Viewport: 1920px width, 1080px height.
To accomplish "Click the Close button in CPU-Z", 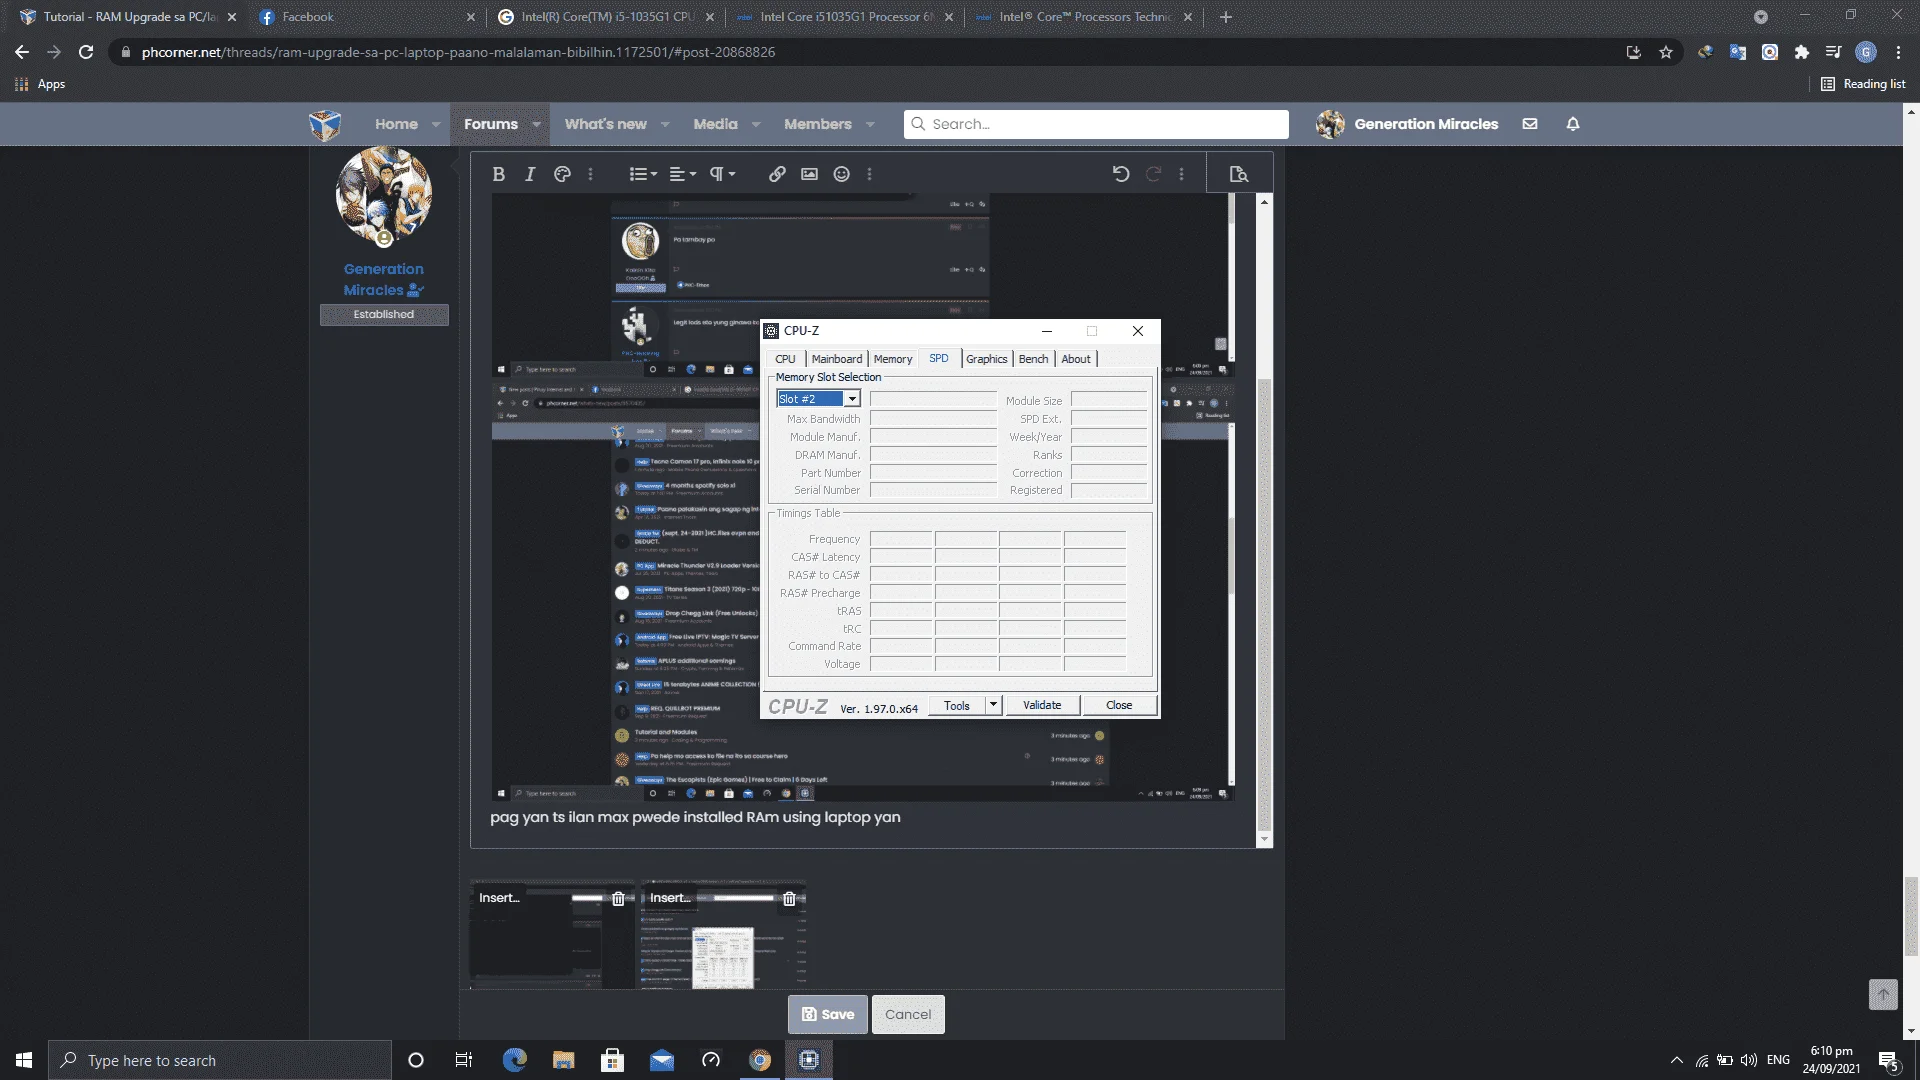I will 1119,705.
